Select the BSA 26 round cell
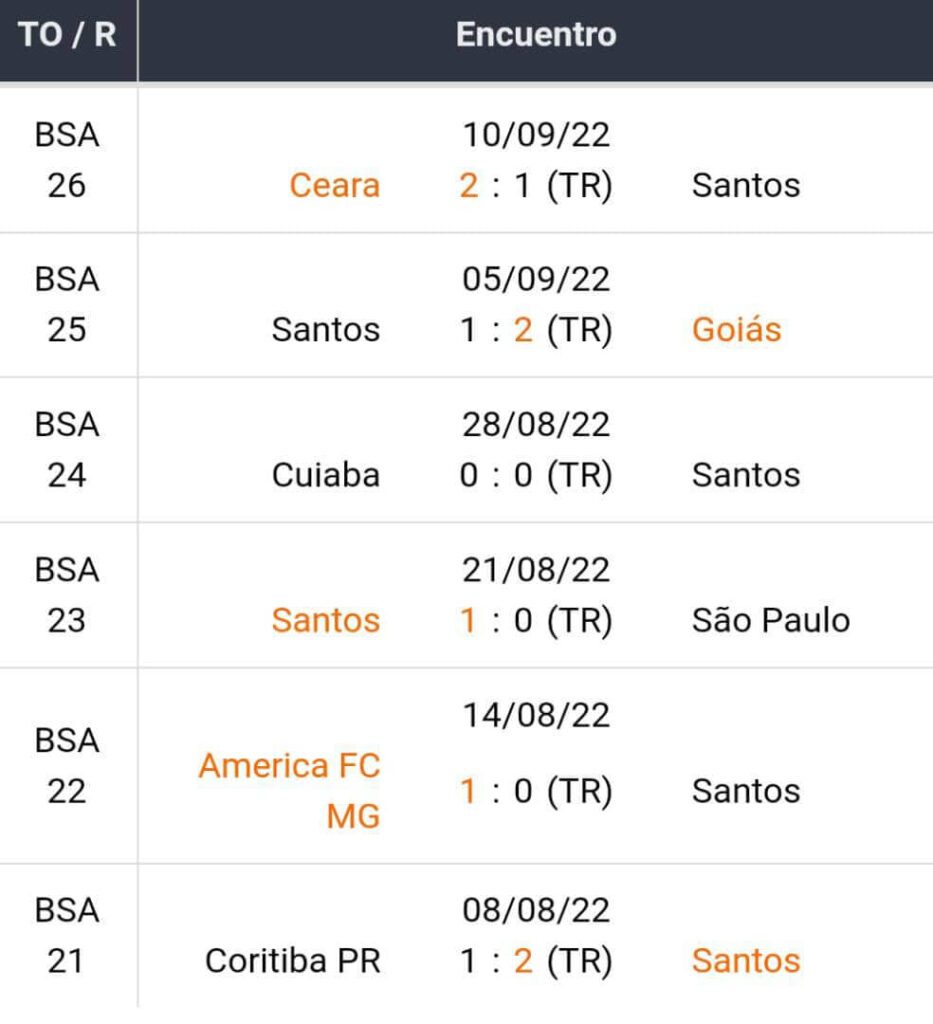The height and width of the screenshot is (1024, 933). (x=67, y=160)
